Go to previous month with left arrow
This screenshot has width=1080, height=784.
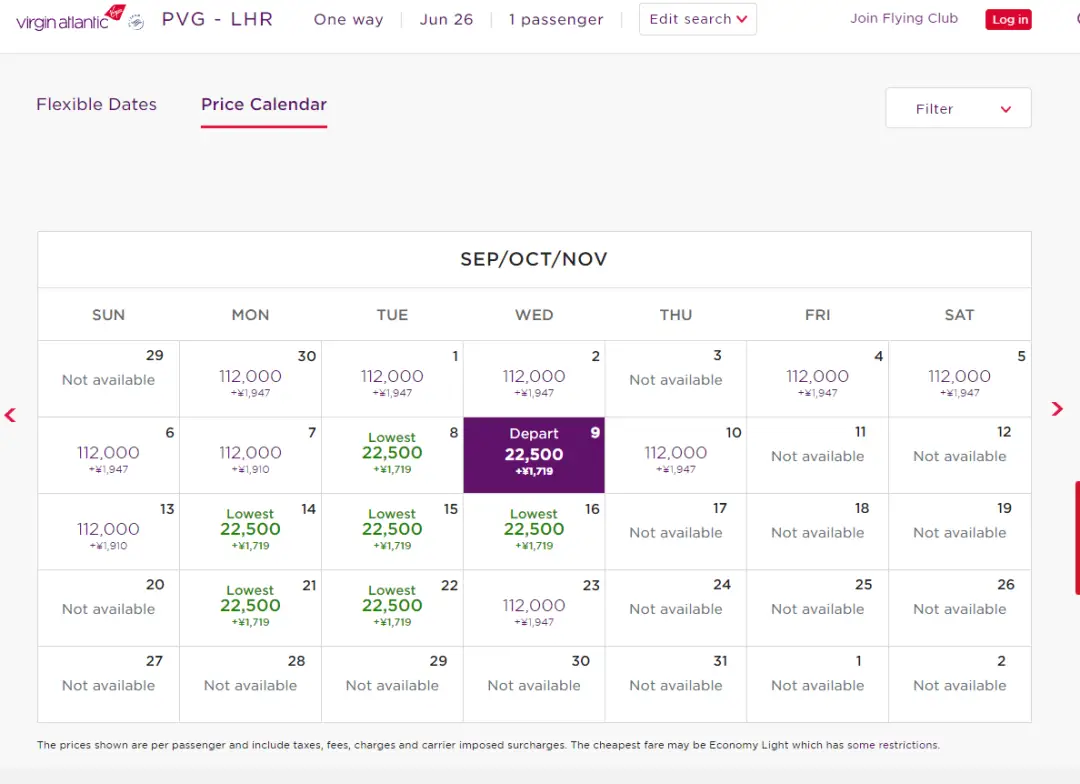click(x=11, y=414)
